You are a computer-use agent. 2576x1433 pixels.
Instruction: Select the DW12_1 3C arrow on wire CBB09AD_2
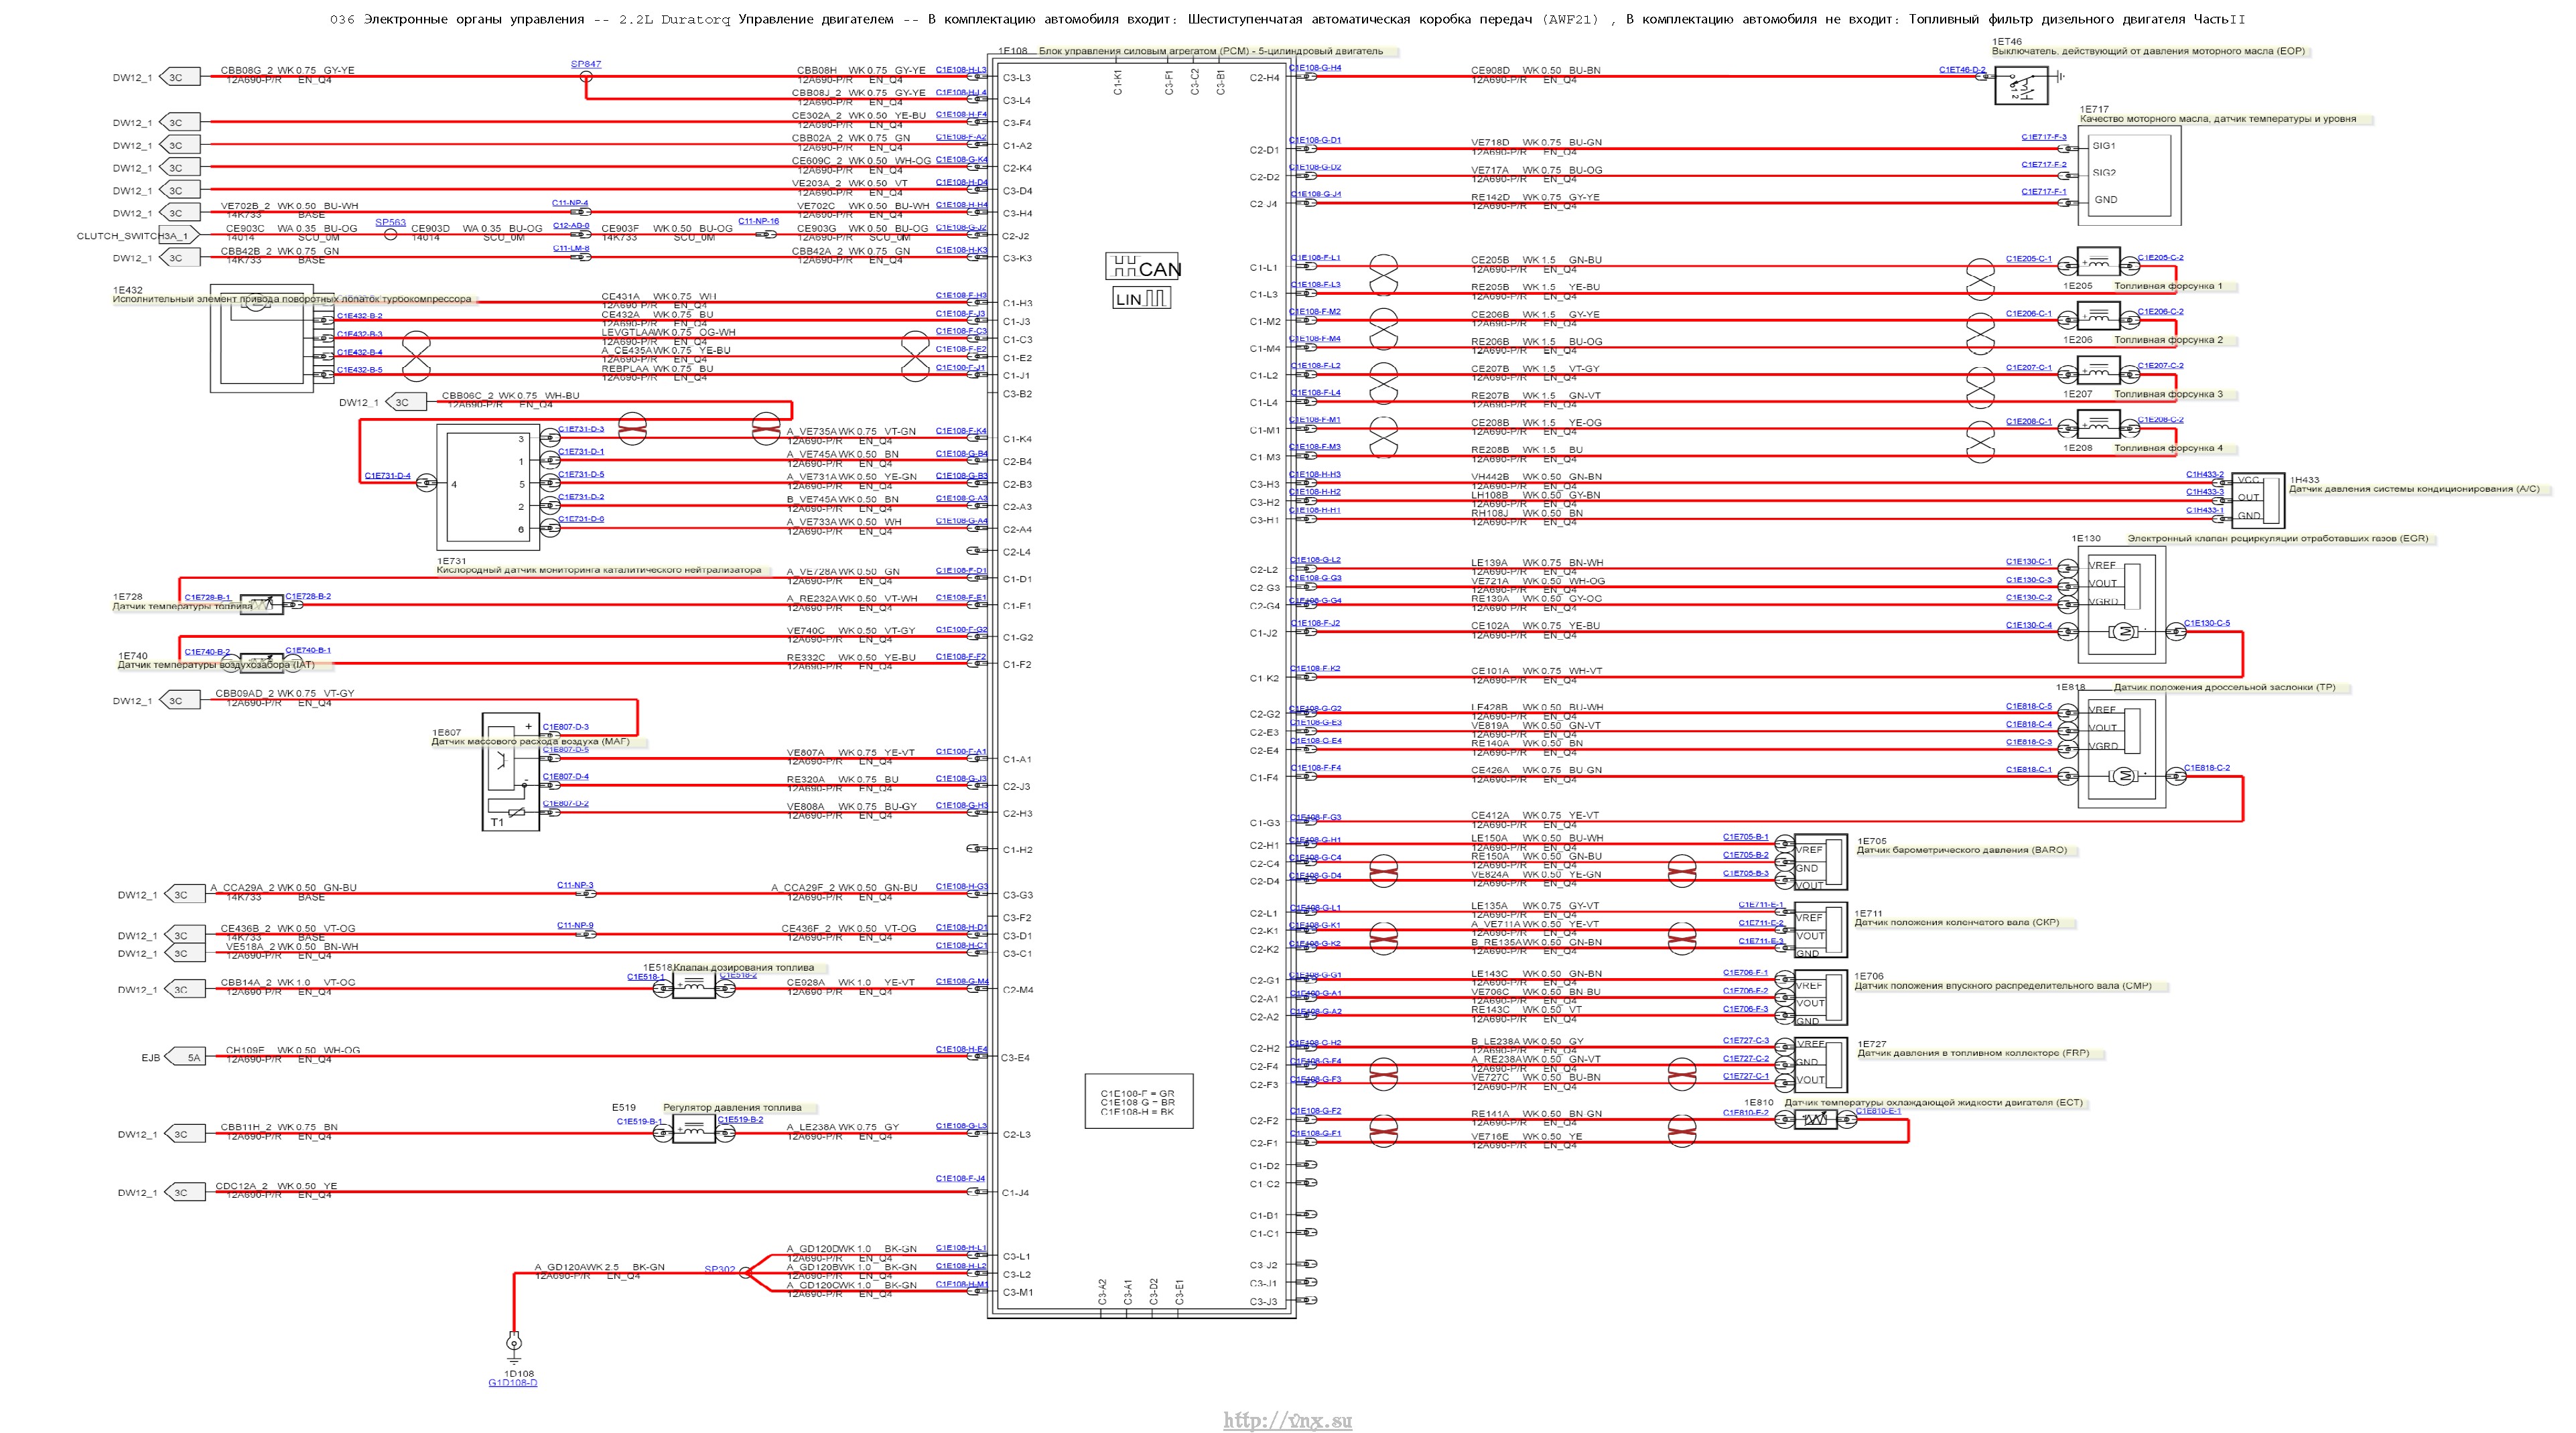point(181,700)
